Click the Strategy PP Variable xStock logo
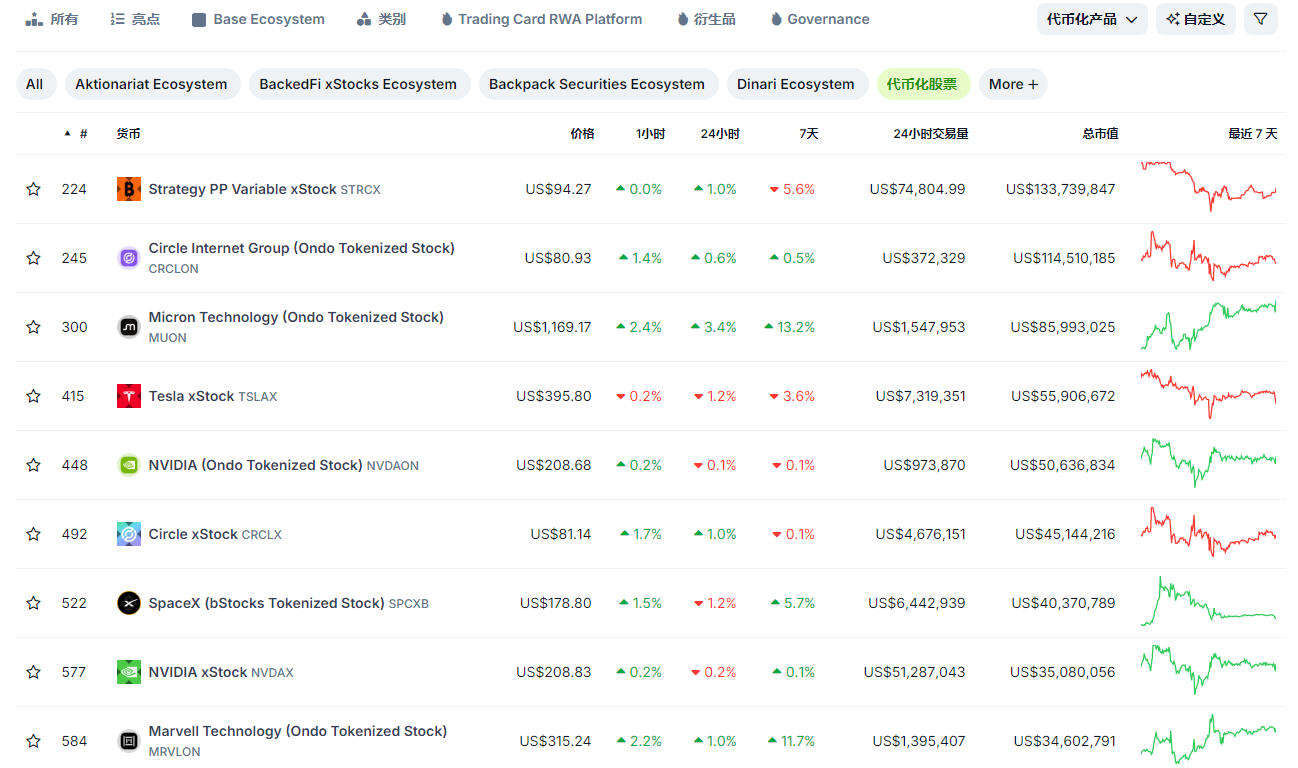This screenshot has height=768, width=1298. click(129, 189)
